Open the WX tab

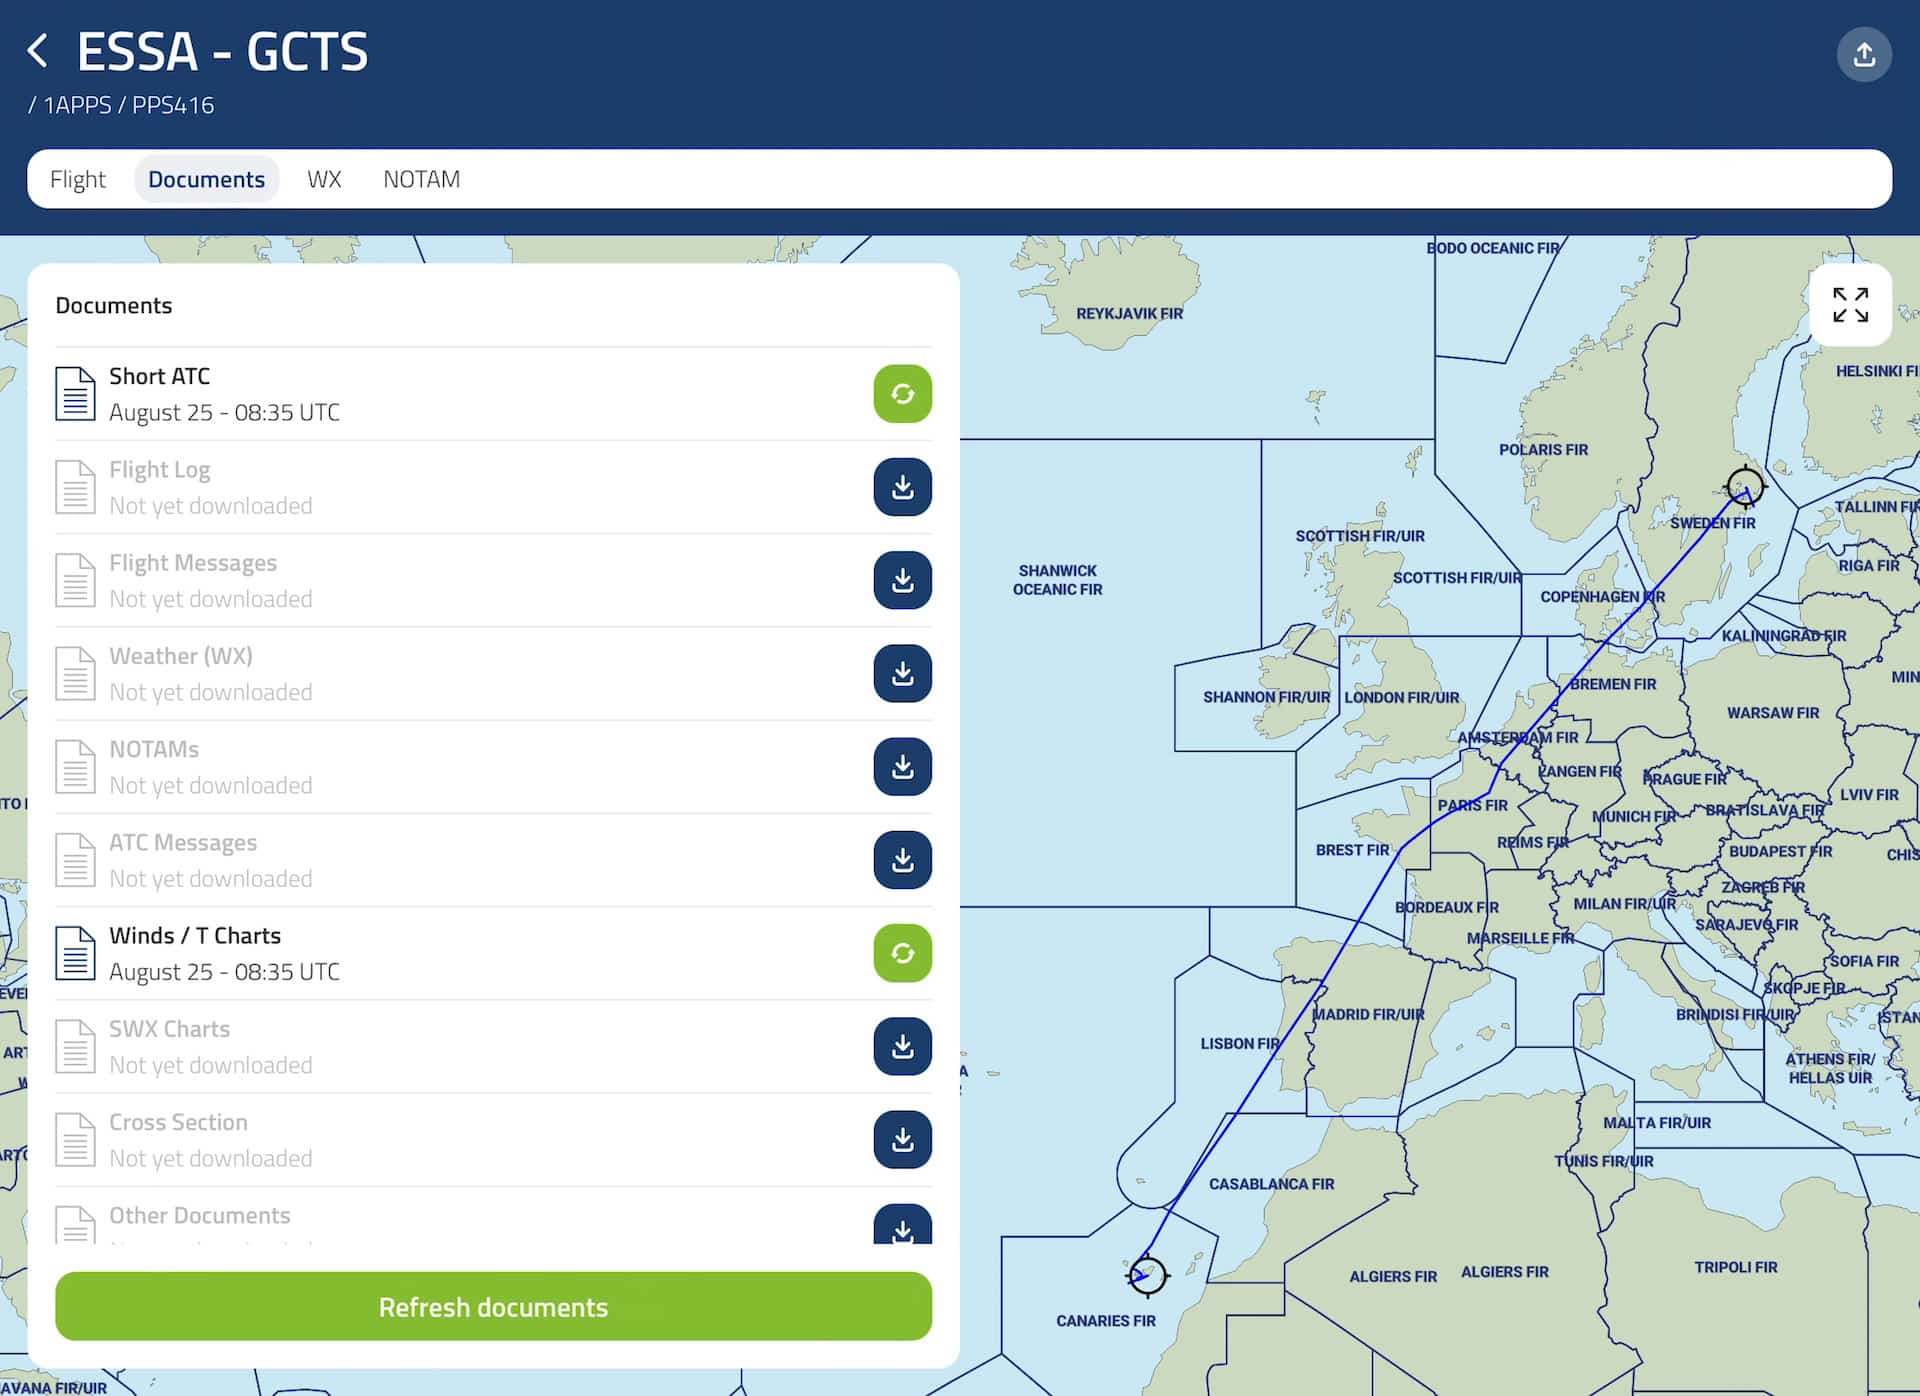(x=324, y=179)
